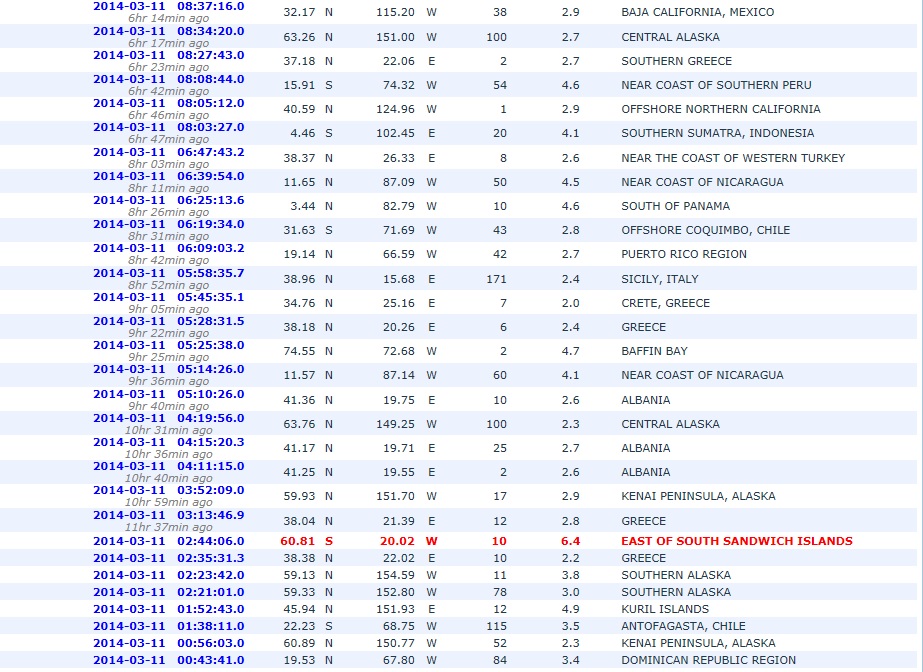Open the 05:58:35.7 Sicily, Italy earthquake
Viewport: 923px width, 672px height.
click(x=168, y=273)
